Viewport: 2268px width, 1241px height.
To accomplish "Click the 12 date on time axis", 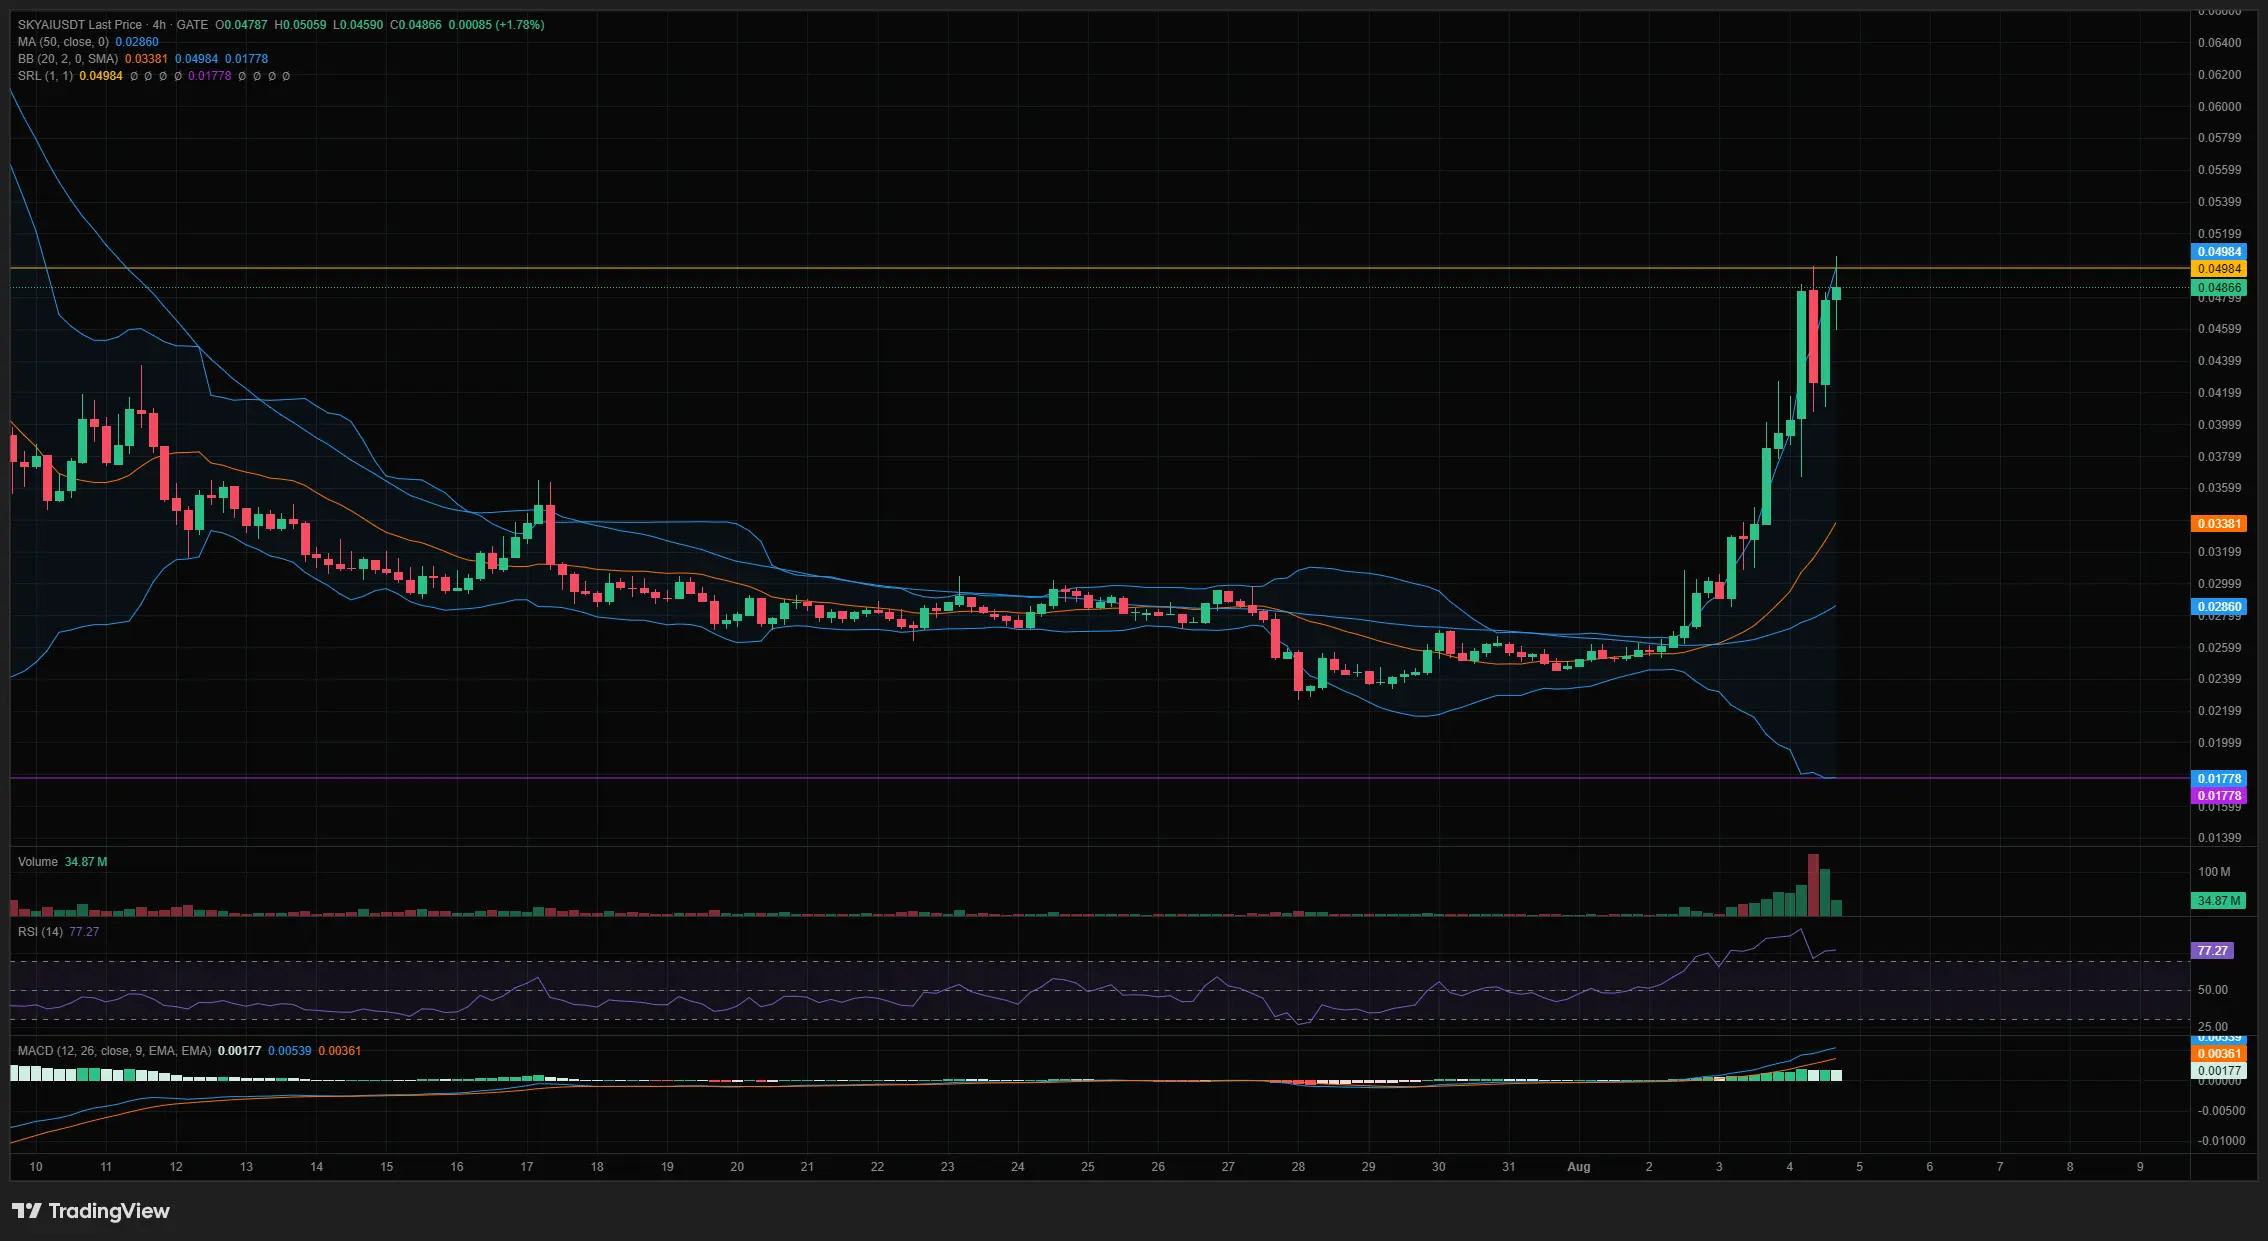I will (x=176, y=1167).
